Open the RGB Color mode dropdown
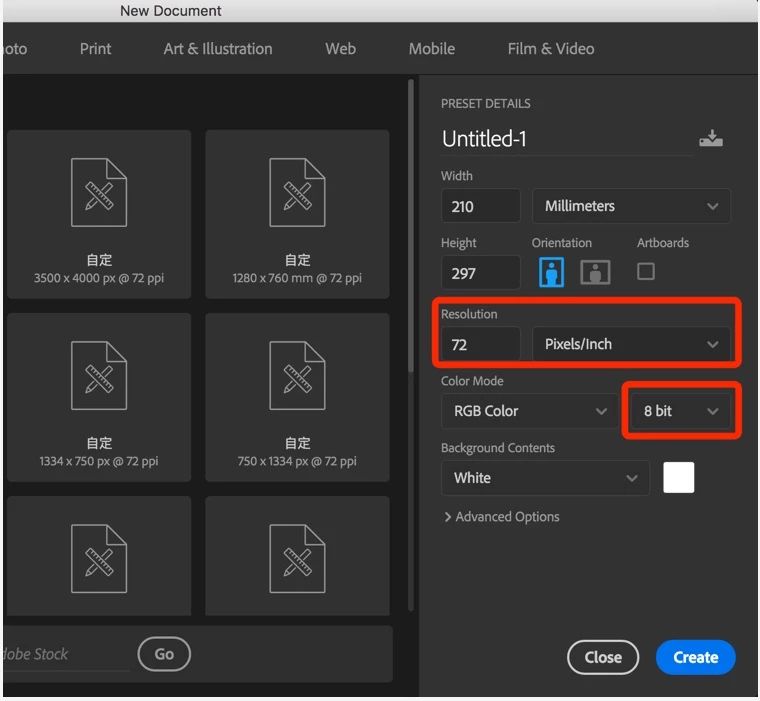Image resolution: width=760 pixels, height=701 pixels. pos(529,411)
